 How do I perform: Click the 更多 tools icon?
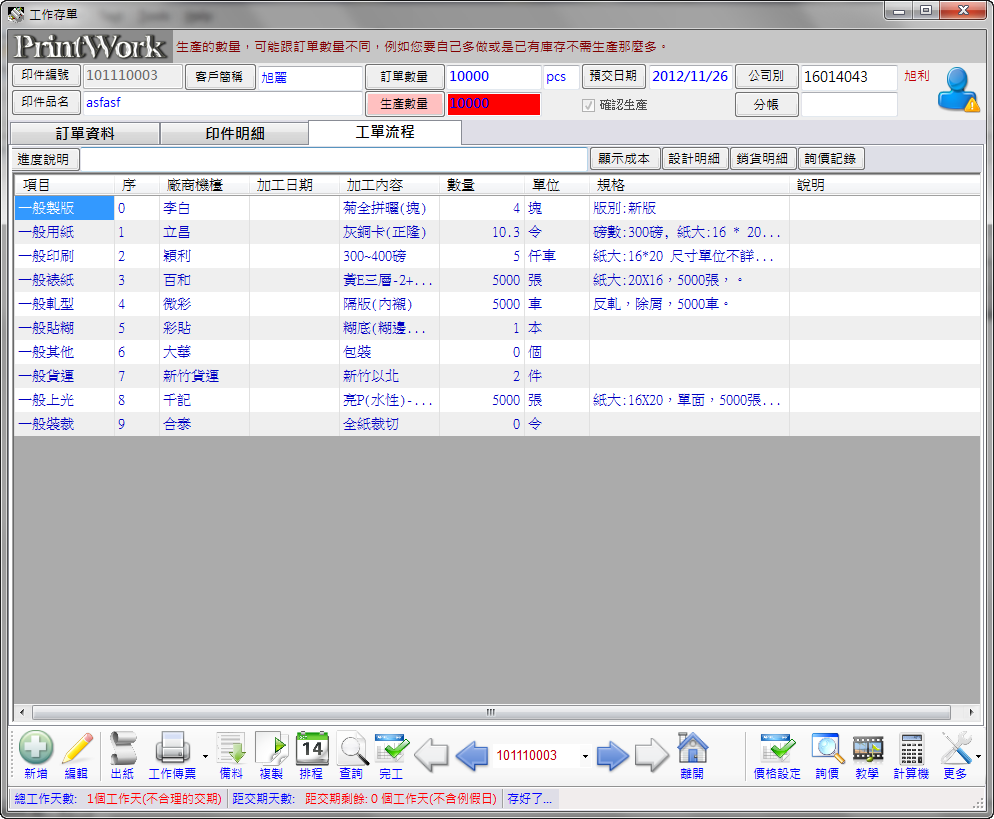coord(957,748)
